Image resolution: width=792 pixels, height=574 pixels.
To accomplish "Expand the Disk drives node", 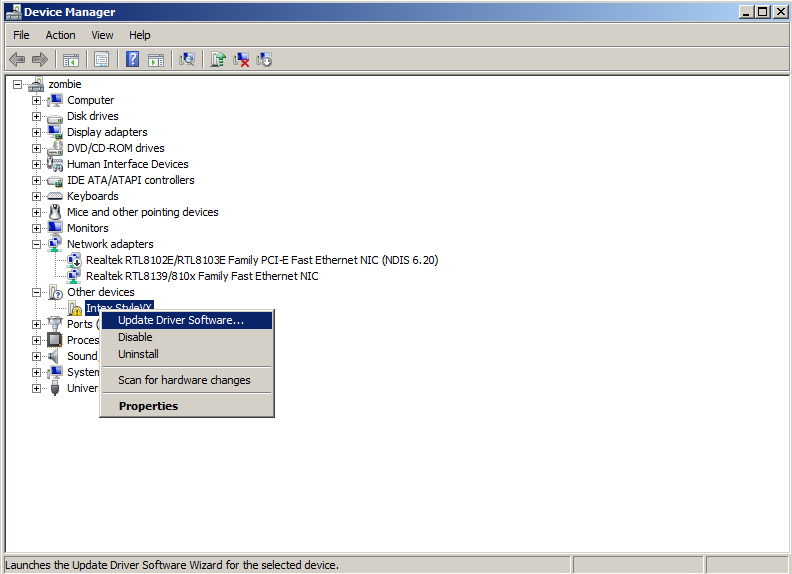I will 36,116.
